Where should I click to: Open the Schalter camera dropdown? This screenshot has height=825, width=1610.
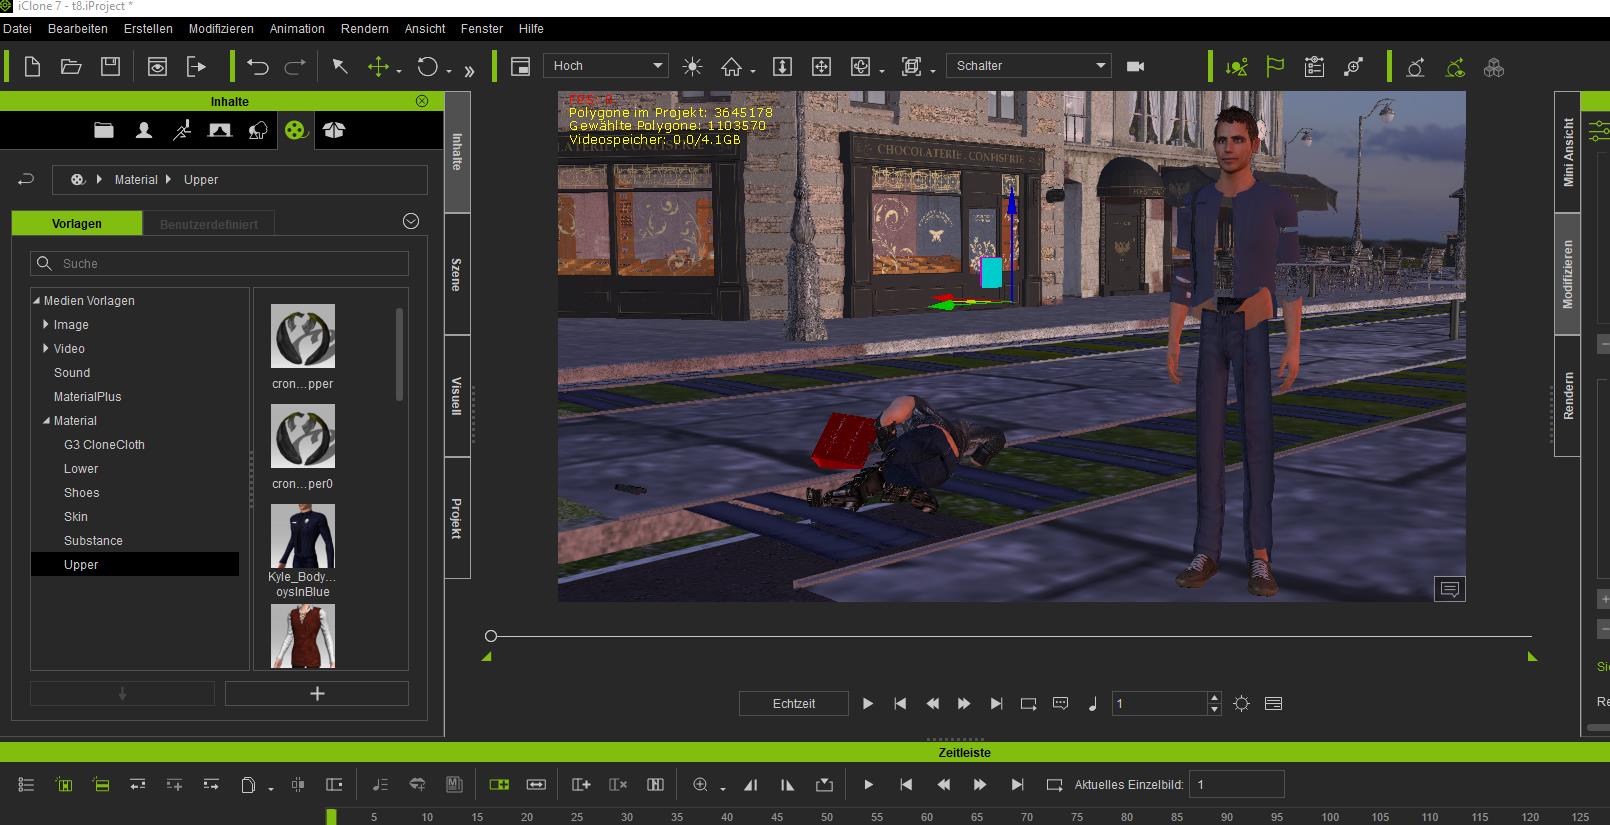pos(1029,66)
